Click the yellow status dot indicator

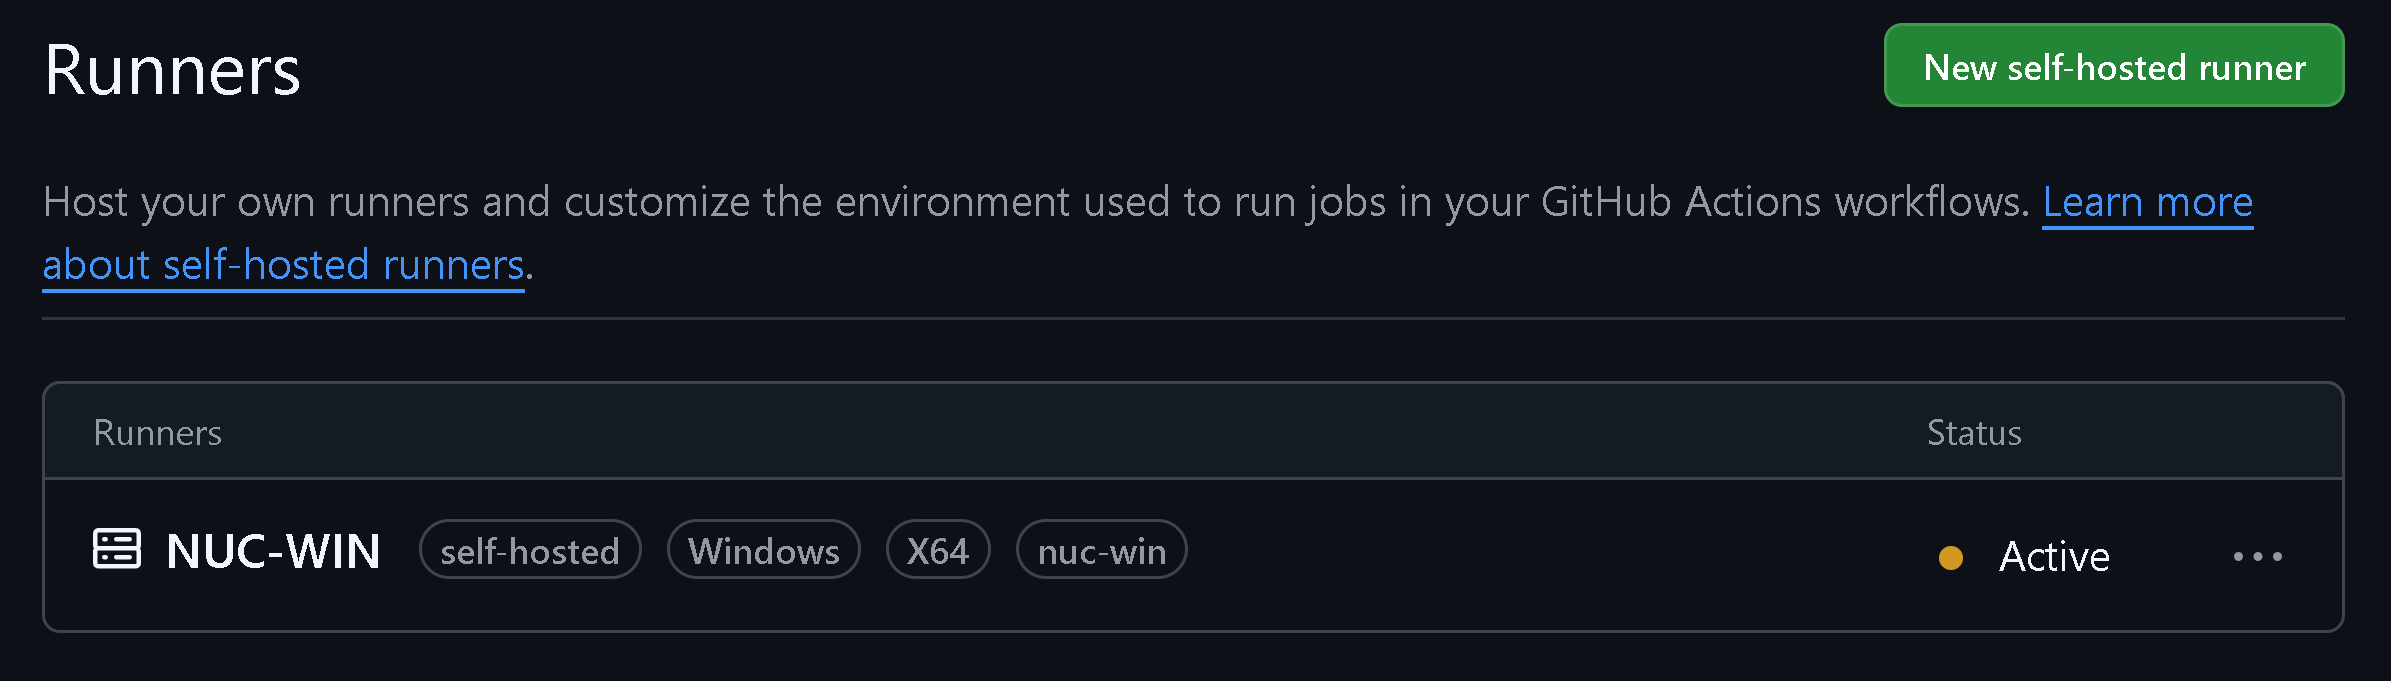tap(1950, 557)
